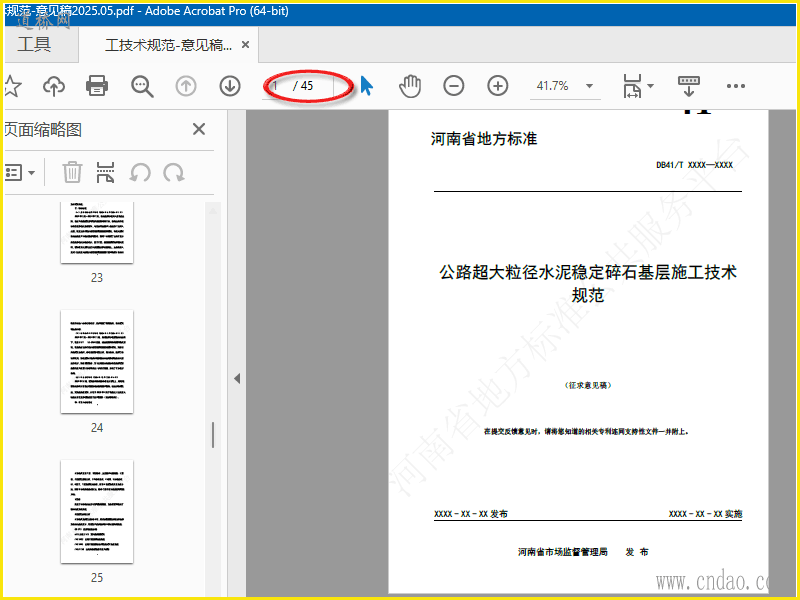Click the 河南省市场监督管理局 text
The height and width of the screenshot is (600, 800).
pyautogui.click(x=563, y=552)
